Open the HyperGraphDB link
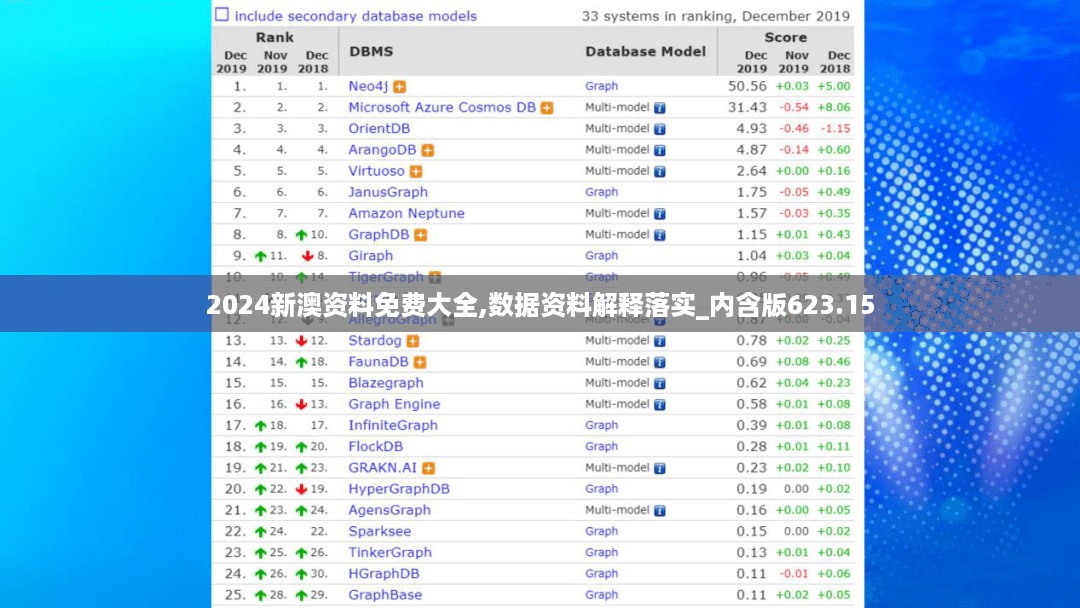1080x608 pixels. point(399,489)
